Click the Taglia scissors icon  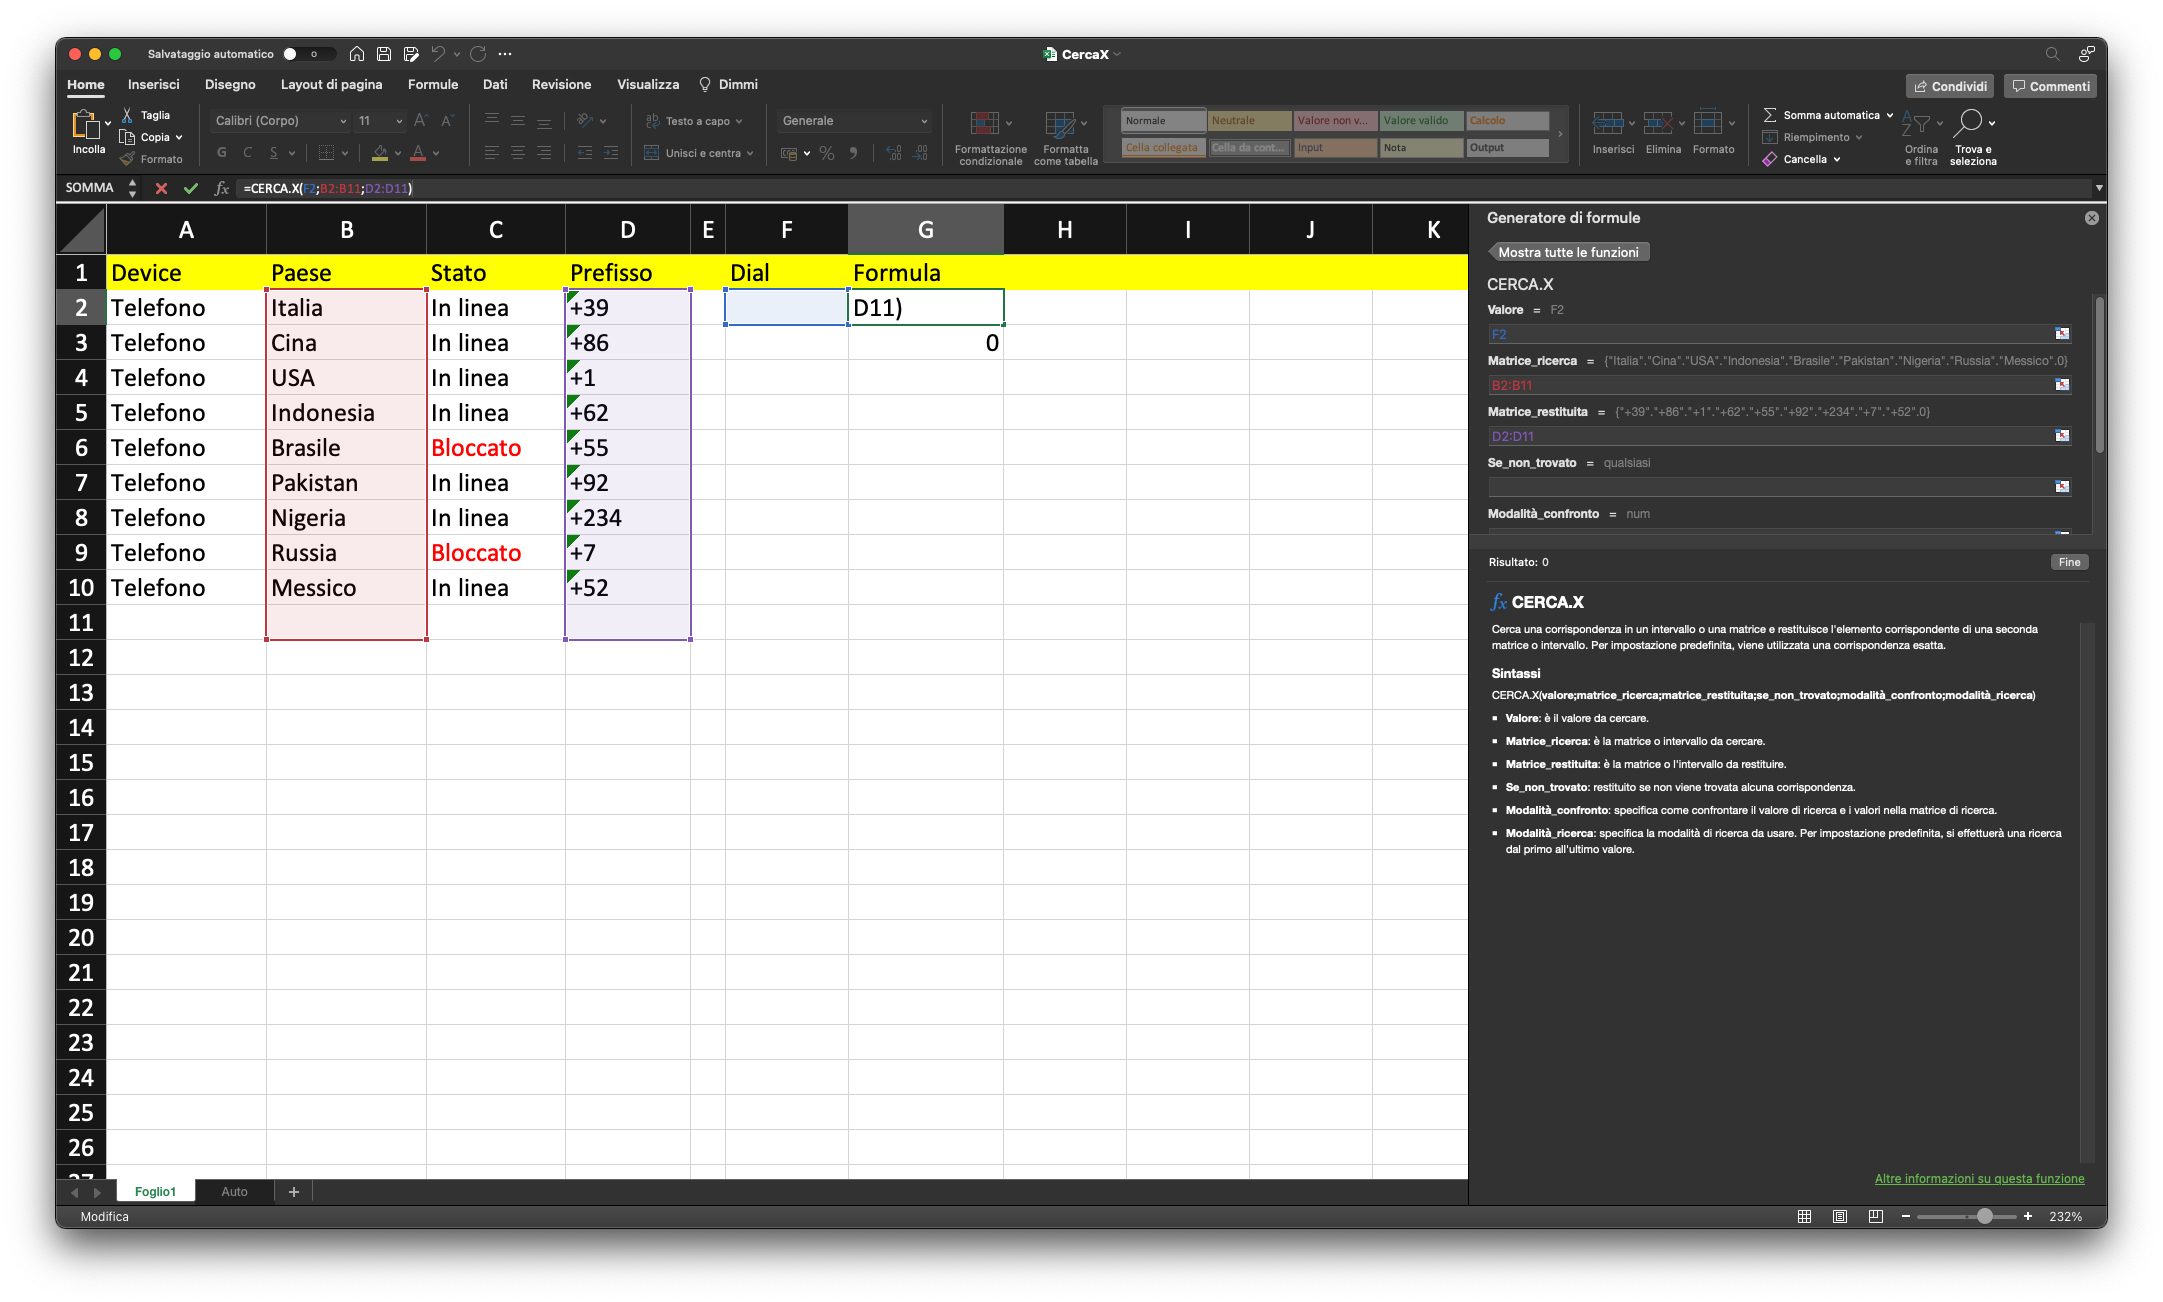(127, 115)
